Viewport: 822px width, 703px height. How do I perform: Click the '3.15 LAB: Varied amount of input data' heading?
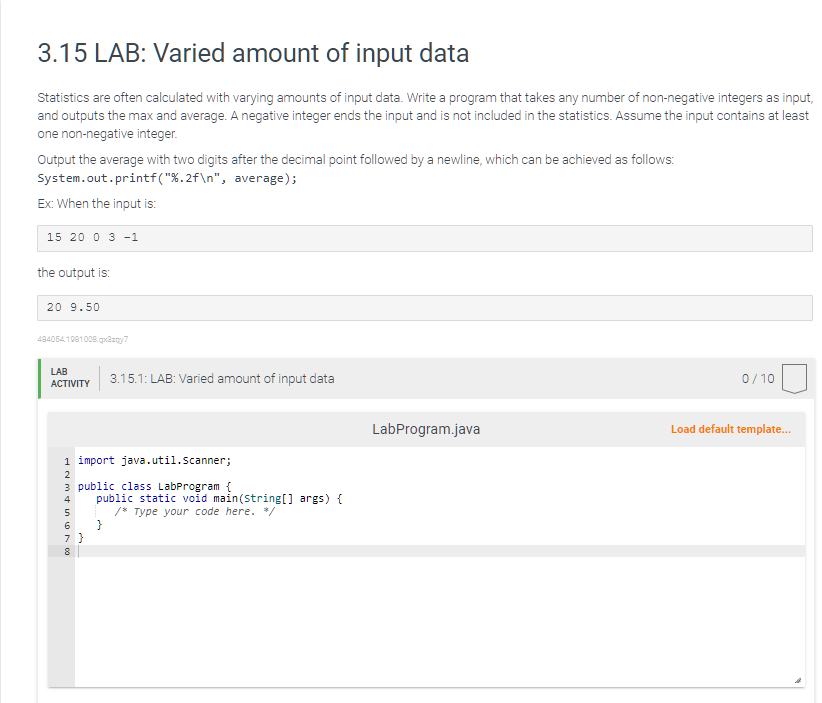tap(253, 53)
